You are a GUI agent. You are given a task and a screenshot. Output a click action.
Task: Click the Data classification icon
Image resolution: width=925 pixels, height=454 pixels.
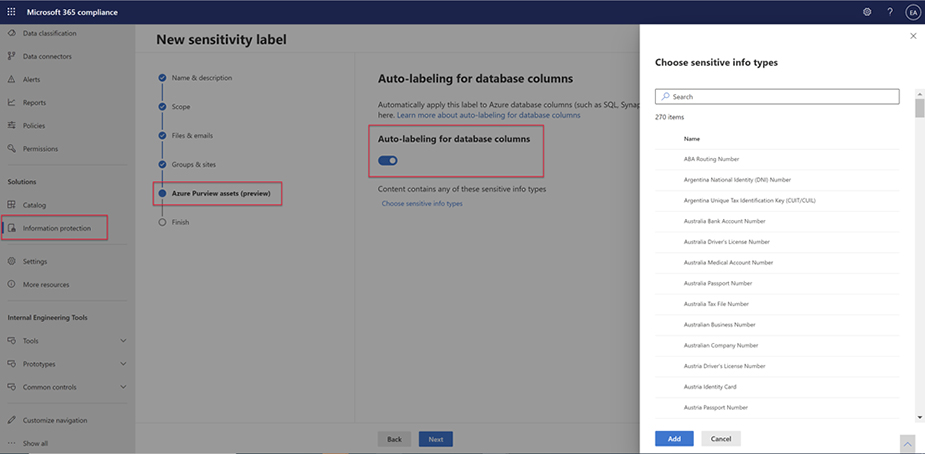coord(11,34)
